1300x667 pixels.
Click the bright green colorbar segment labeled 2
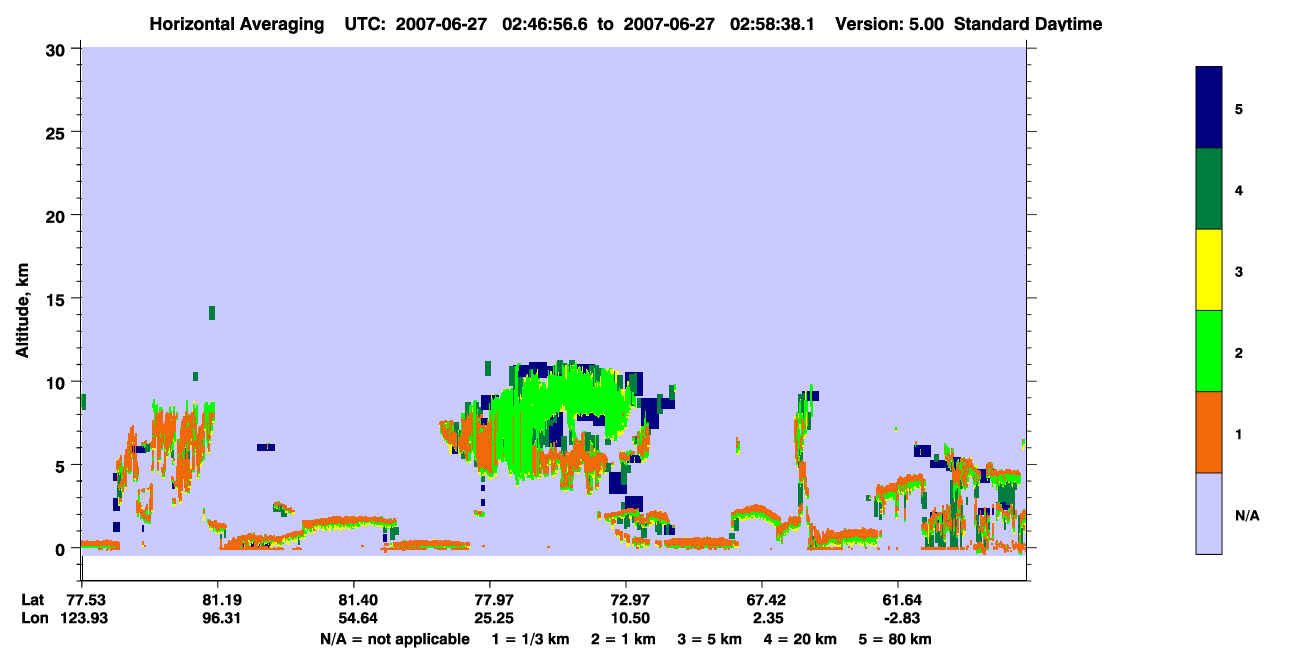tap(1209, 351)
